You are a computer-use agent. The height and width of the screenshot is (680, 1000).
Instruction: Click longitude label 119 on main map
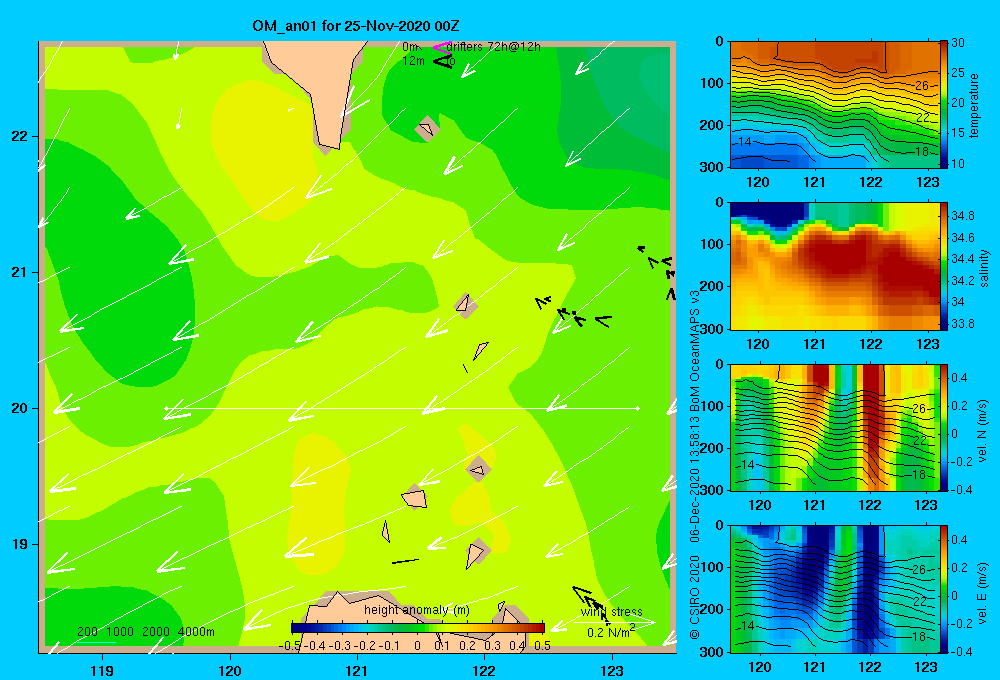point(102,670)
